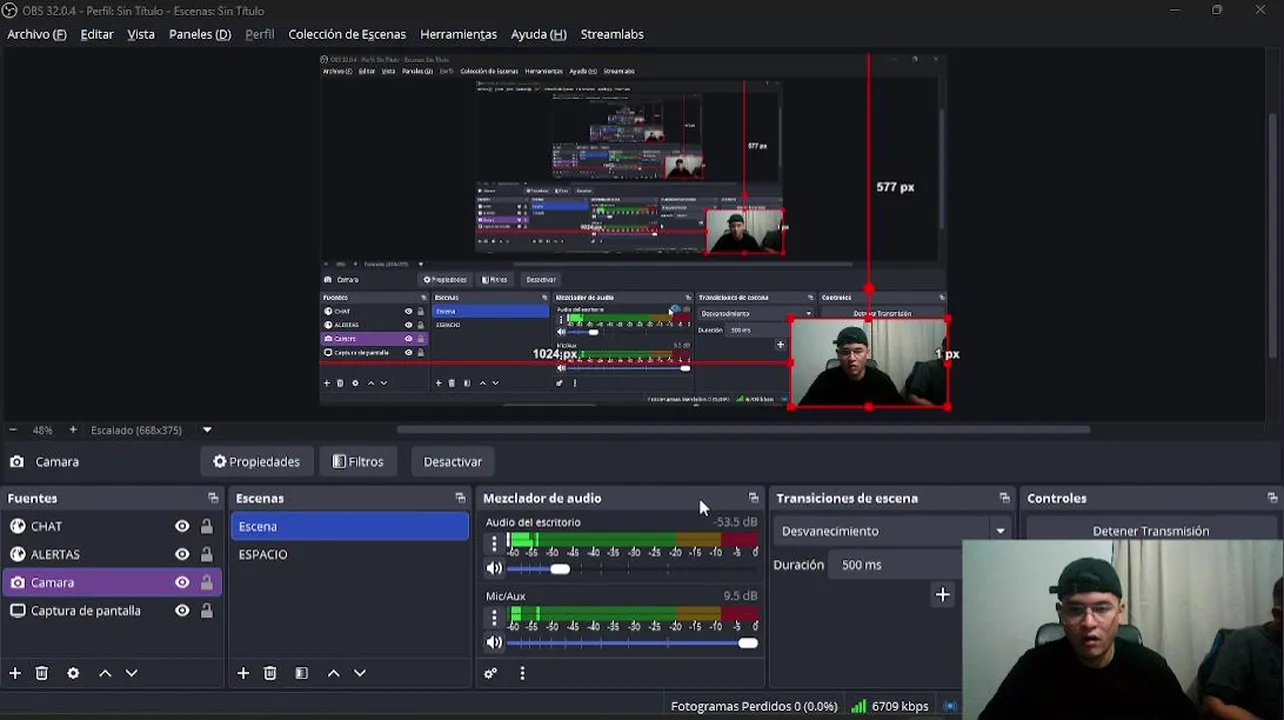Toggle visibility of Camara source
Viewport: 1284px width, 720px height.
pos(182,582)
